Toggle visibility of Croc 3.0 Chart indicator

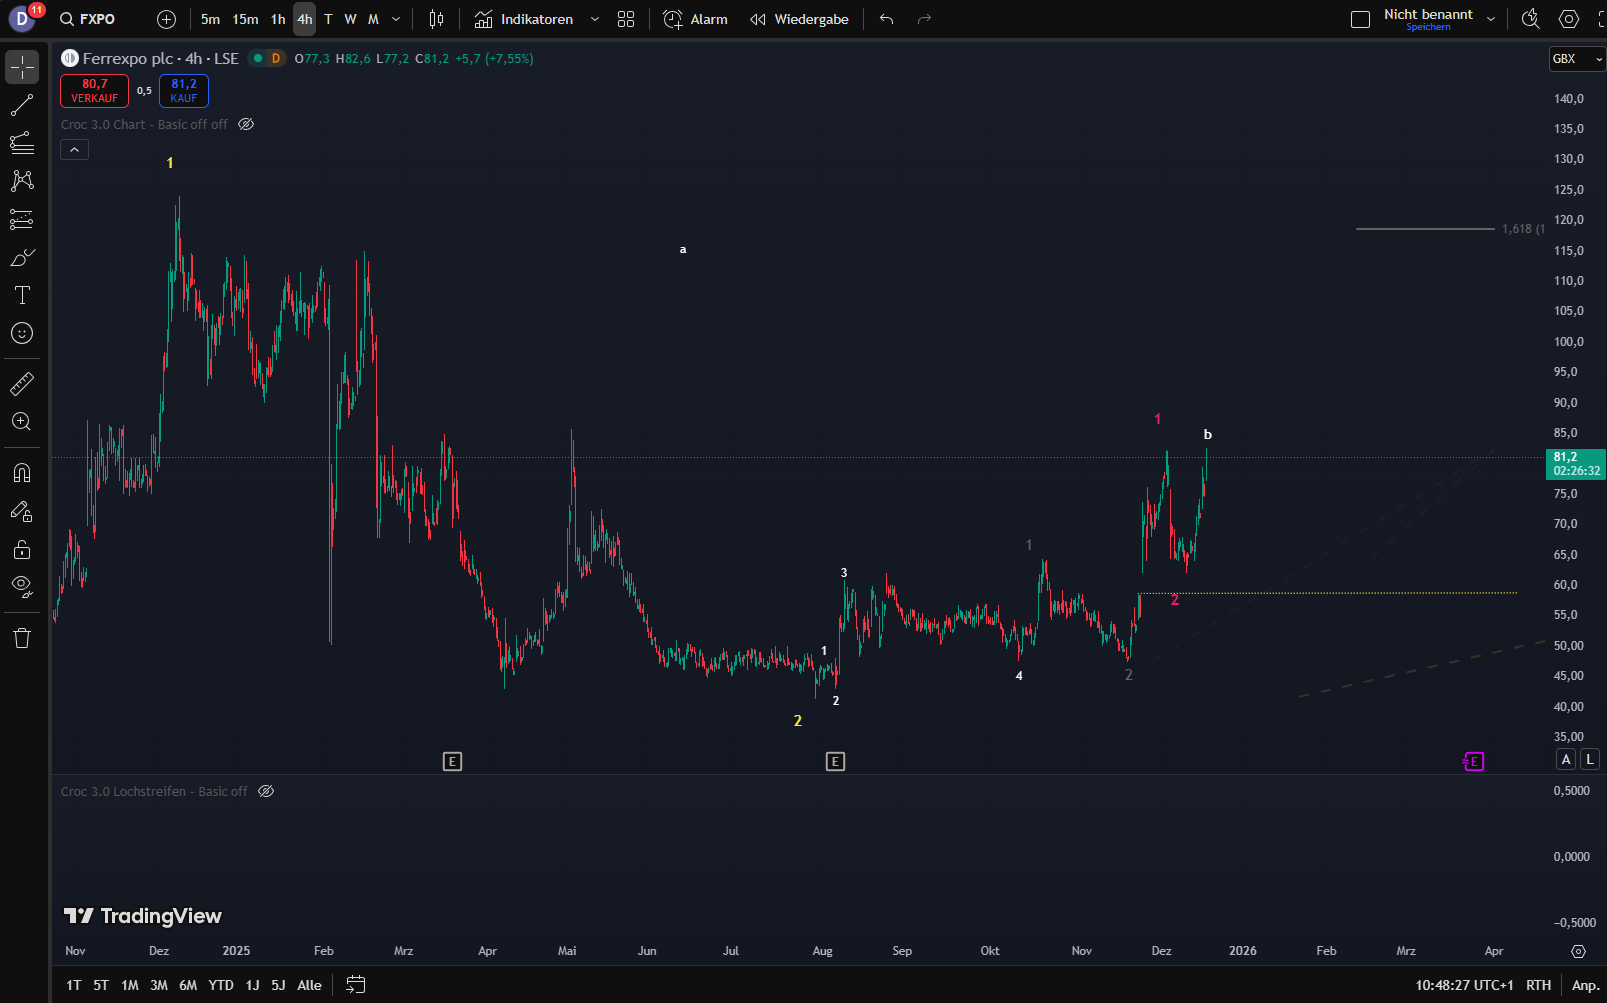tap(246, 125)
